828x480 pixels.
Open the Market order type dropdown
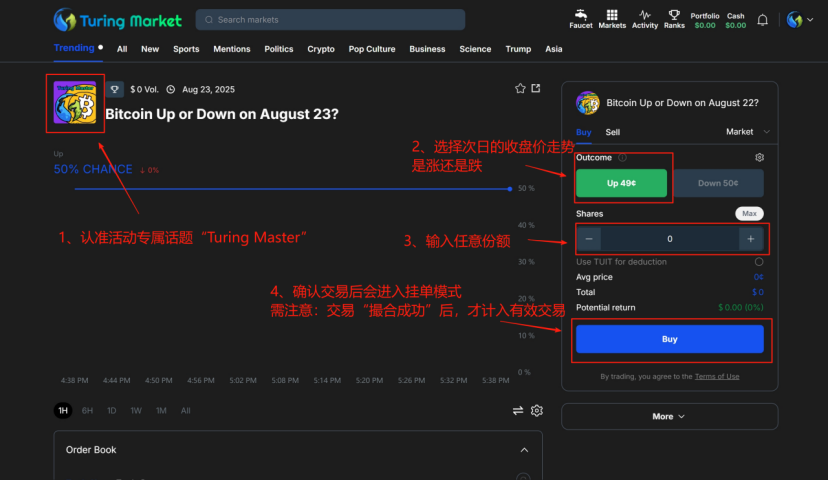pyautogui.click(x=747, y=132)
